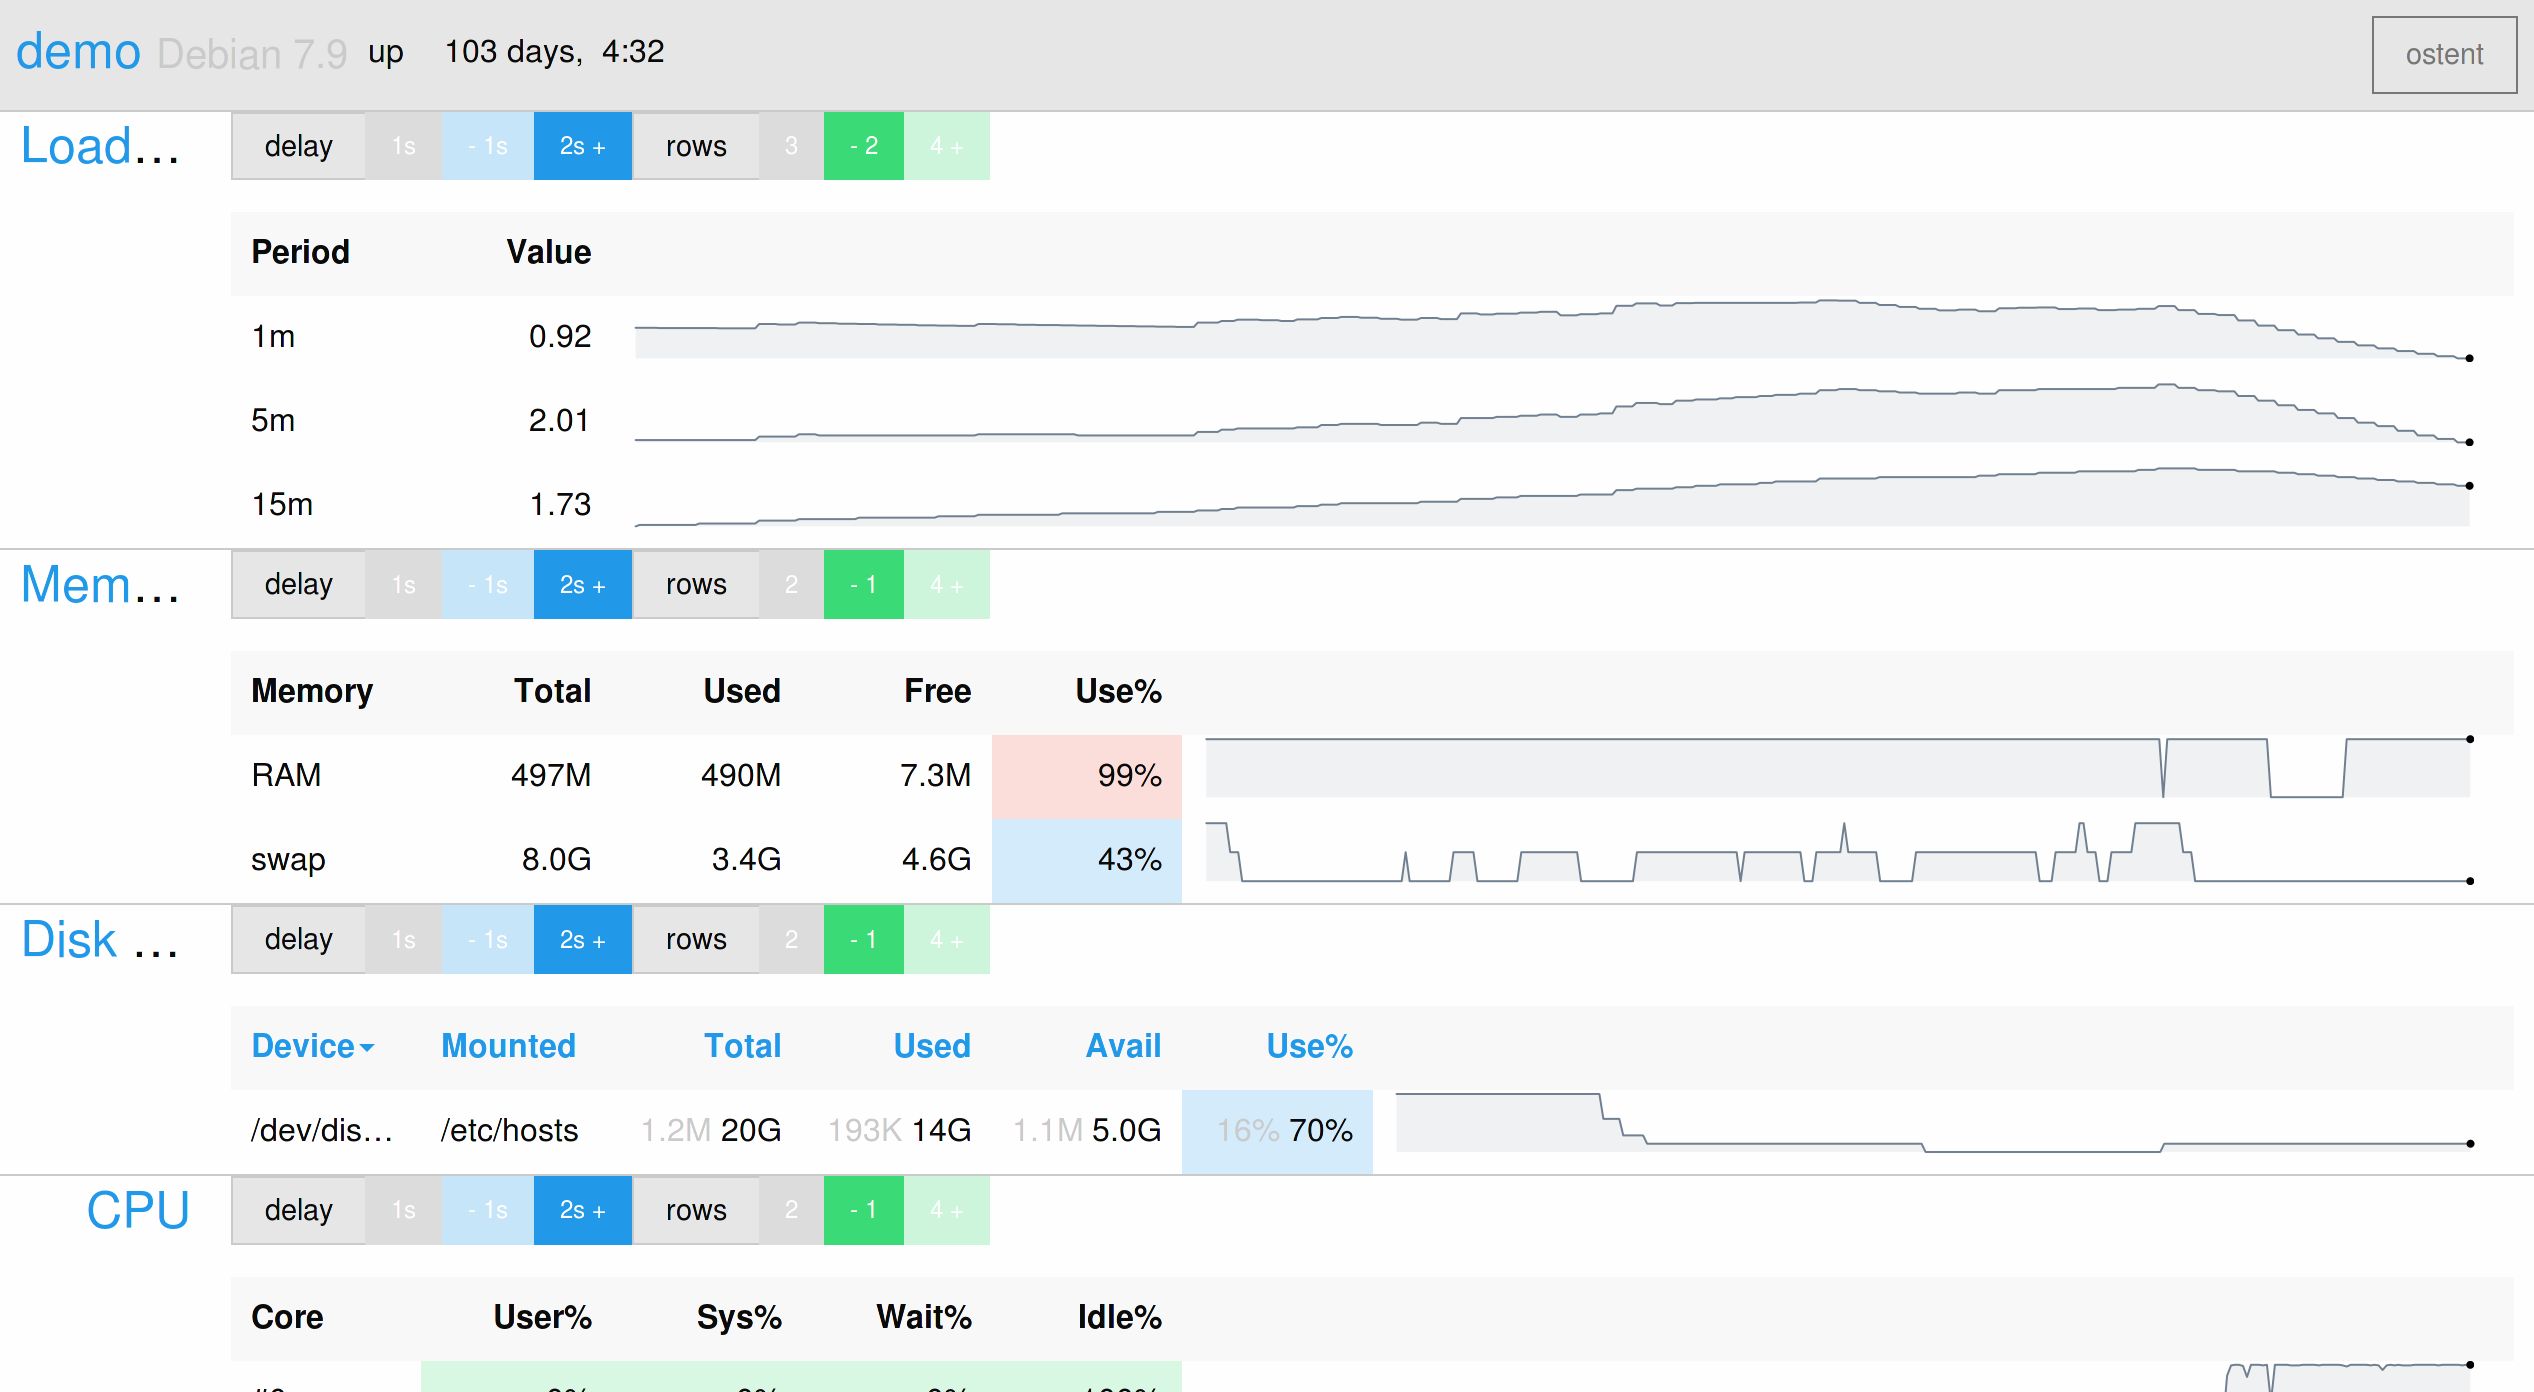Decrease Mem delay to 1s
Screen dimensions: 2534x1392
click(487, 585)
